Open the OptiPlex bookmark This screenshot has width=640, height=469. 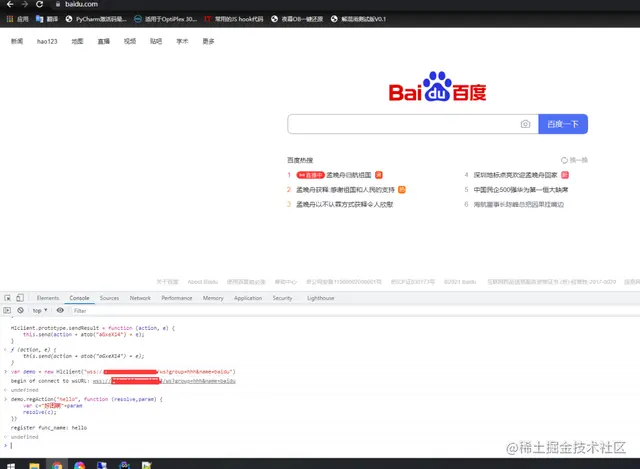tap(165, 19)
